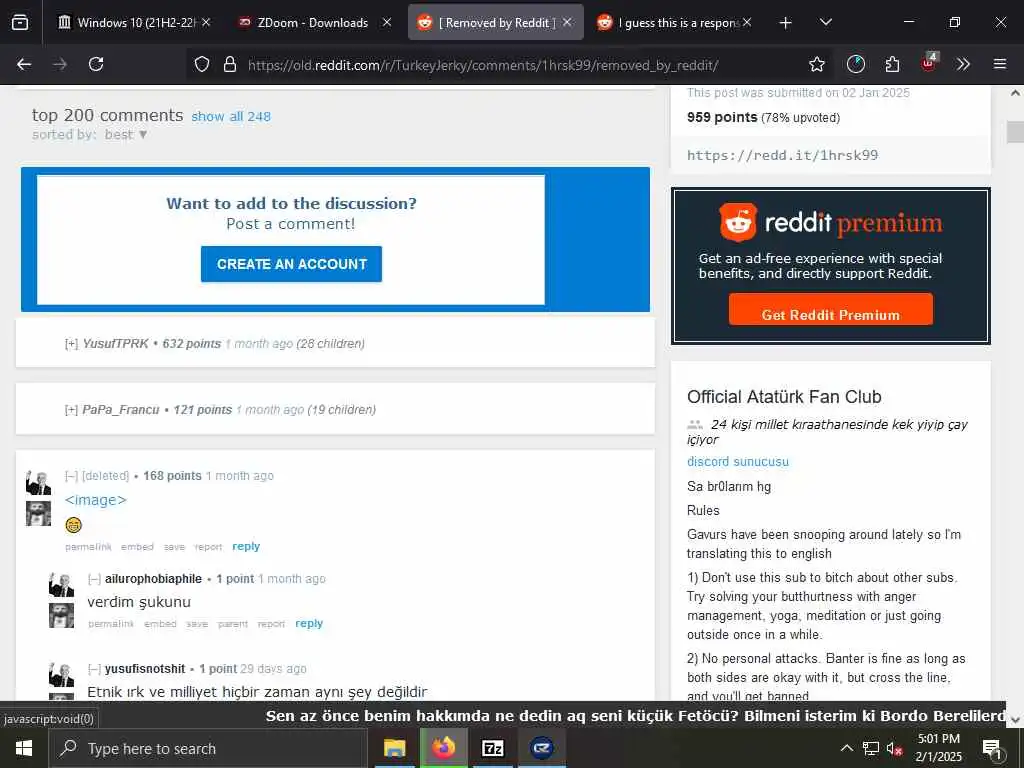Click the uBlock Origin shield icon
This screenshot has width=1024, height=768.
(929, 63)
